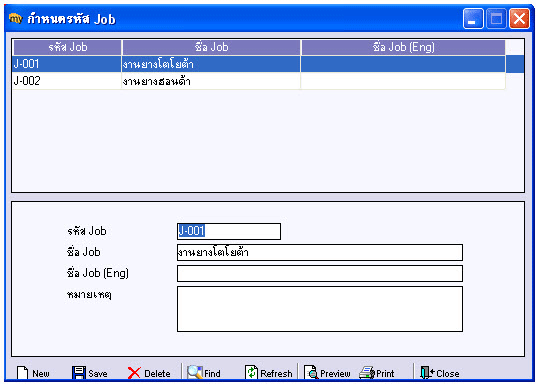Click the app logo in the title bar
This screenshot has width=539, height=388.
point(15,18)
